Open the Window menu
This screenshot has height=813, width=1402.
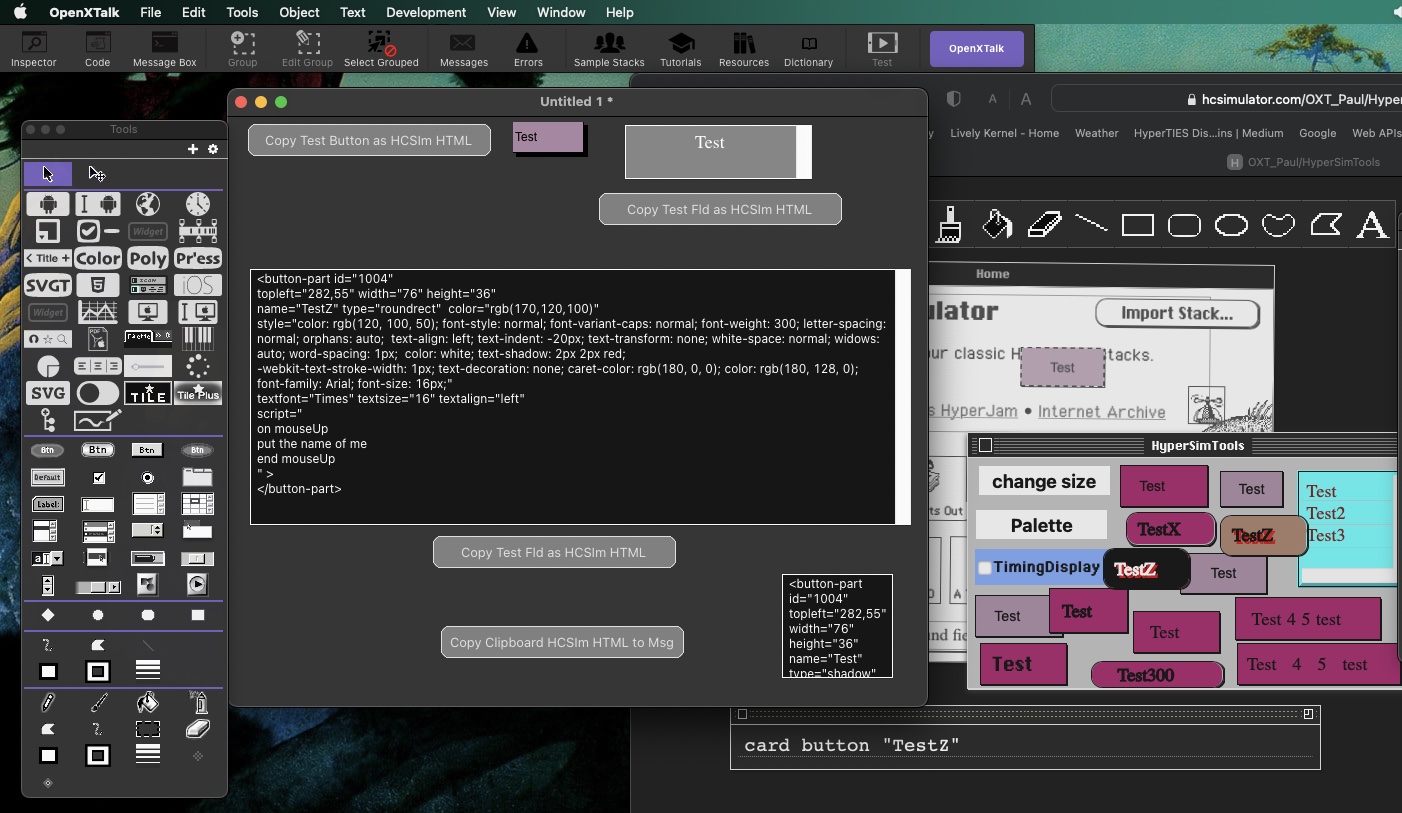(x=561, y=12)
